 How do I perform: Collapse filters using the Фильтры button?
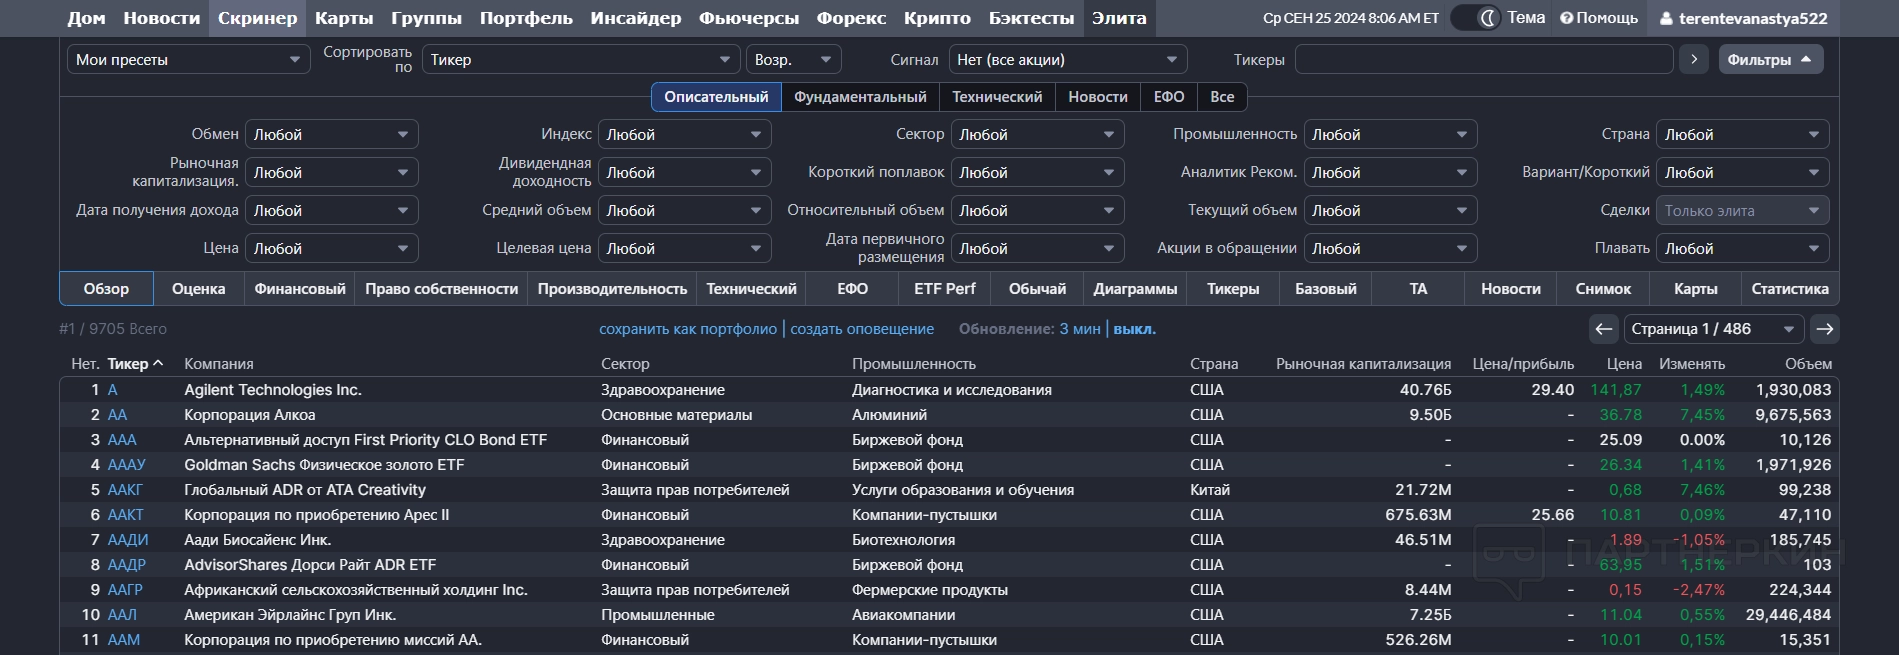(x=1770, y=60)
